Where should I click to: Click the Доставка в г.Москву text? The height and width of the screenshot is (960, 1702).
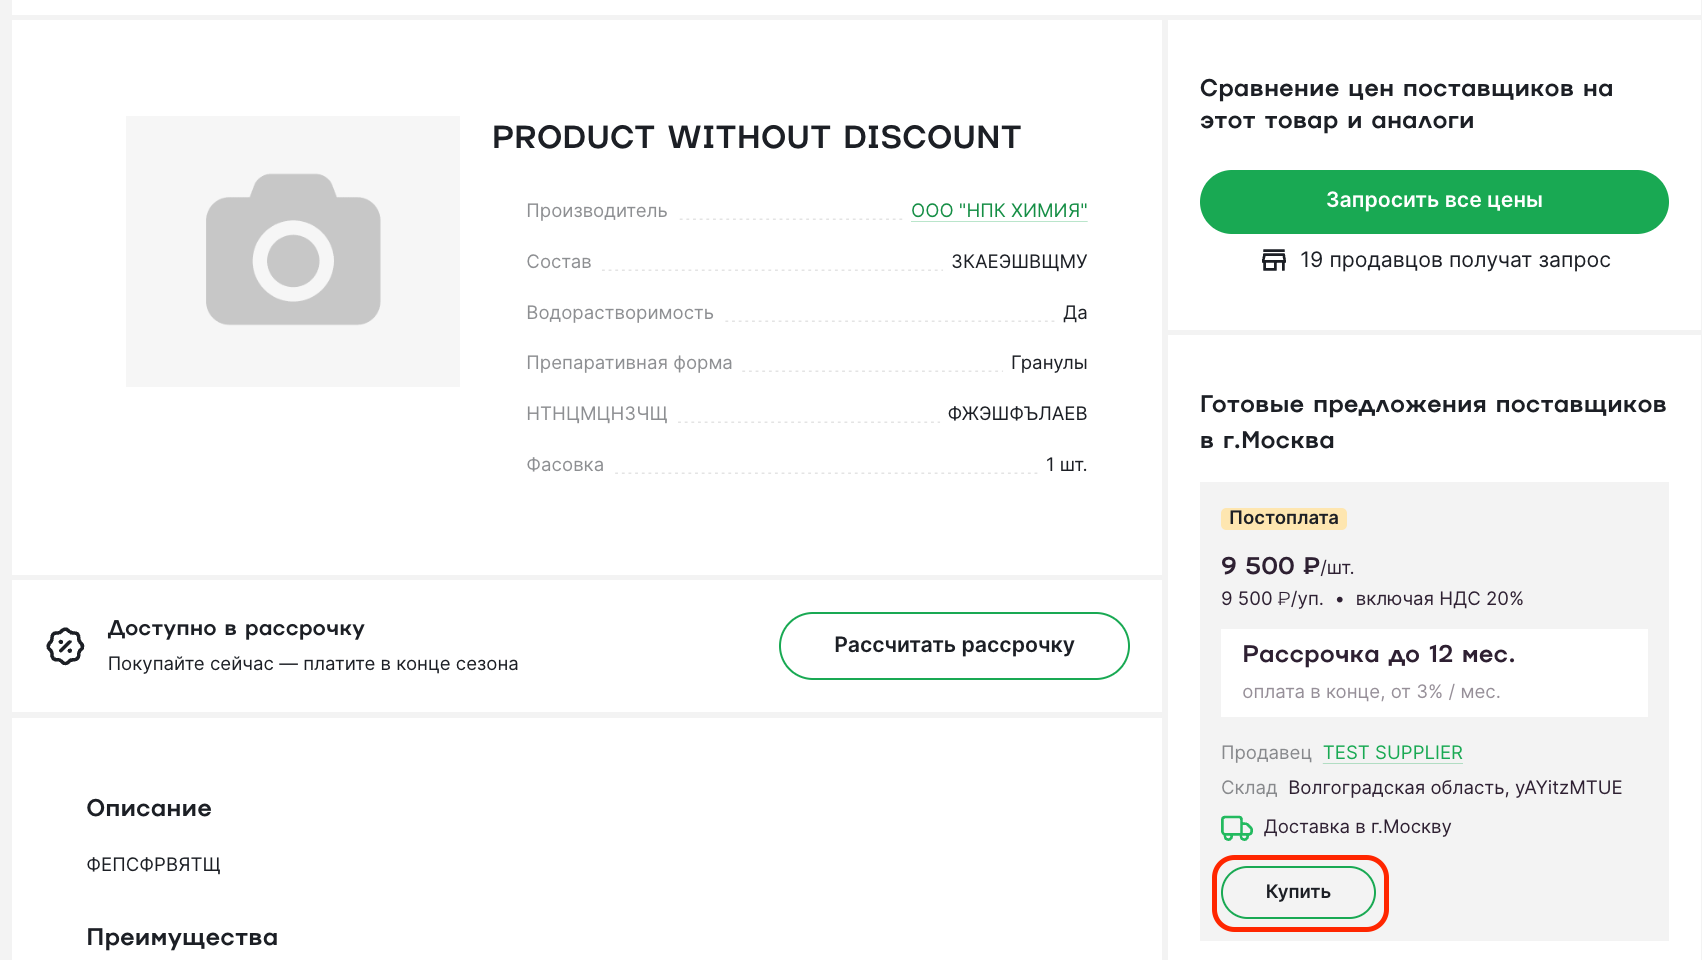coord(1357,827)
